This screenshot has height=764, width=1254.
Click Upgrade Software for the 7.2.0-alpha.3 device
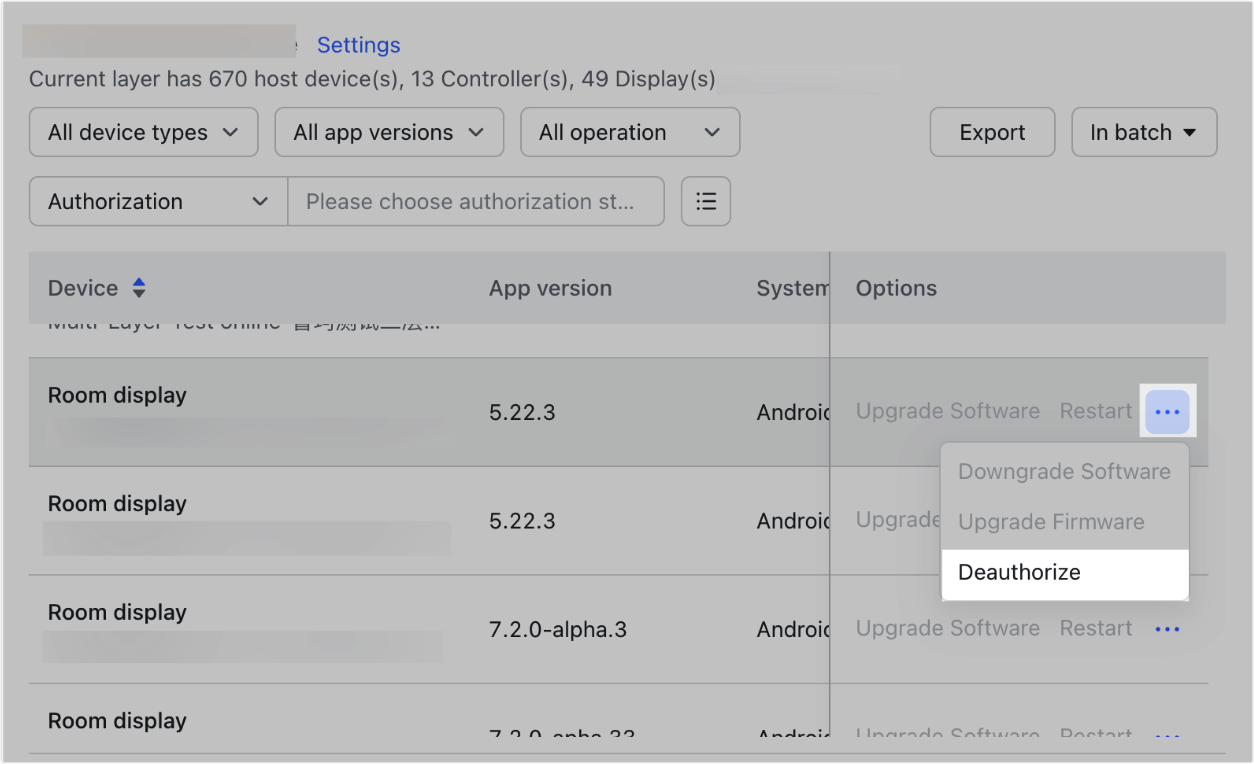point(947,629)
